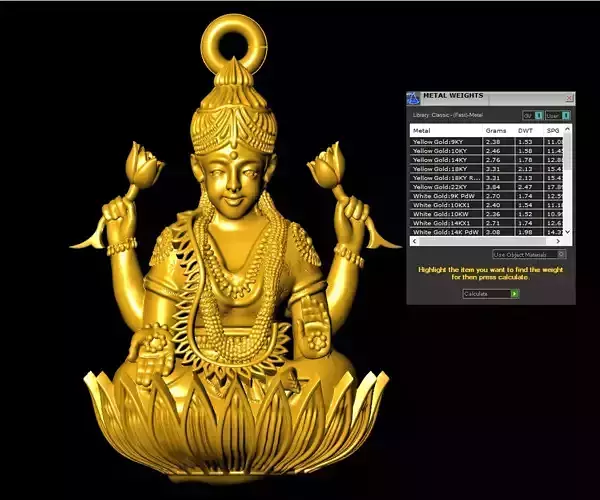Select the White Gold:14KX1 row
The height and width of the screenshot is (500, 600).
[486, 223]
